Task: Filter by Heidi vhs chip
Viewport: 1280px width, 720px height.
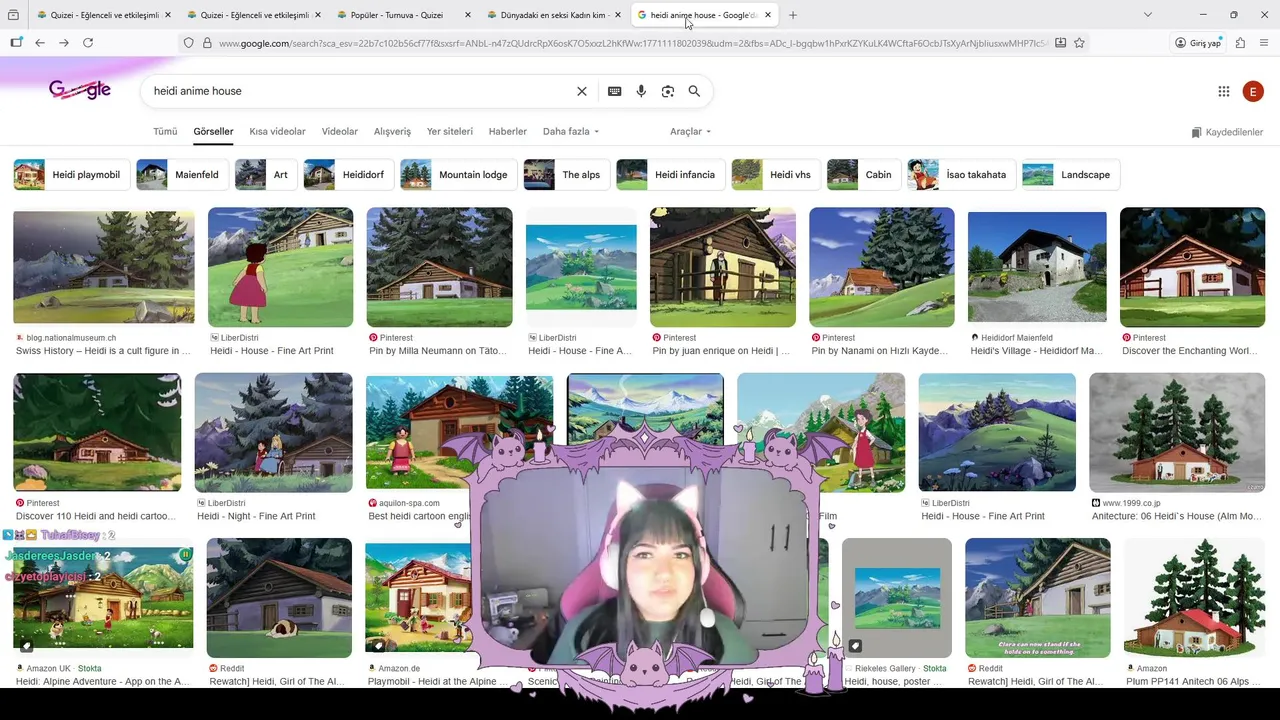Action: [775, 174]
